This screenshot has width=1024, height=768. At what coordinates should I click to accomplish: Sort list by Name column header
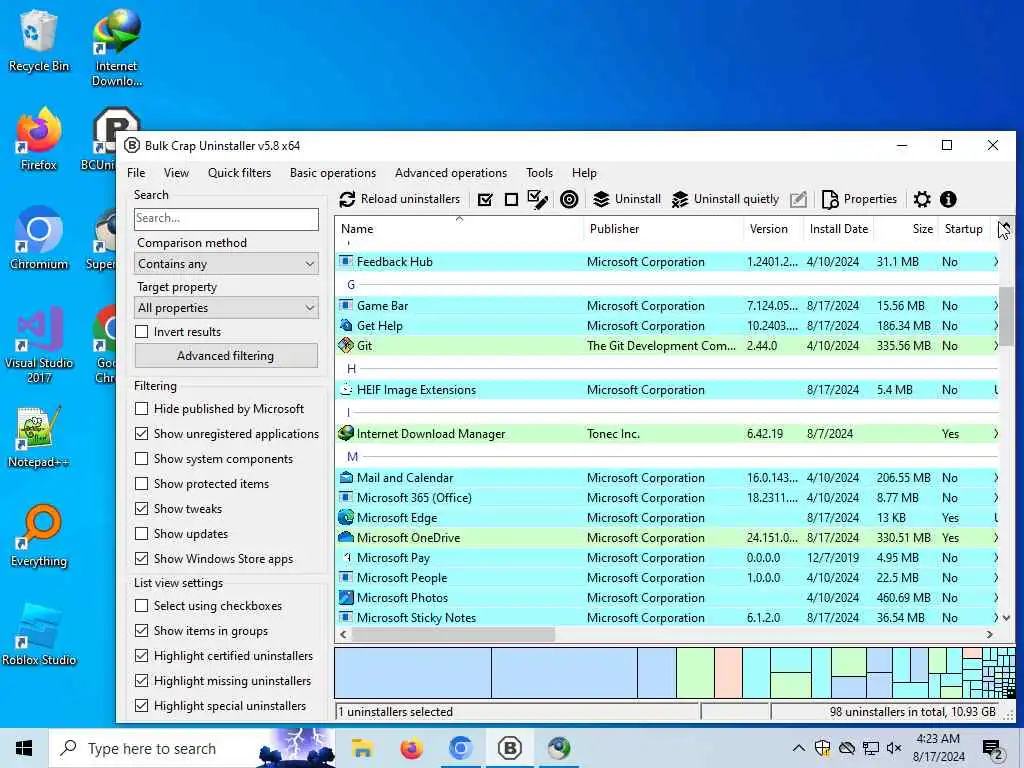(459, 229)
